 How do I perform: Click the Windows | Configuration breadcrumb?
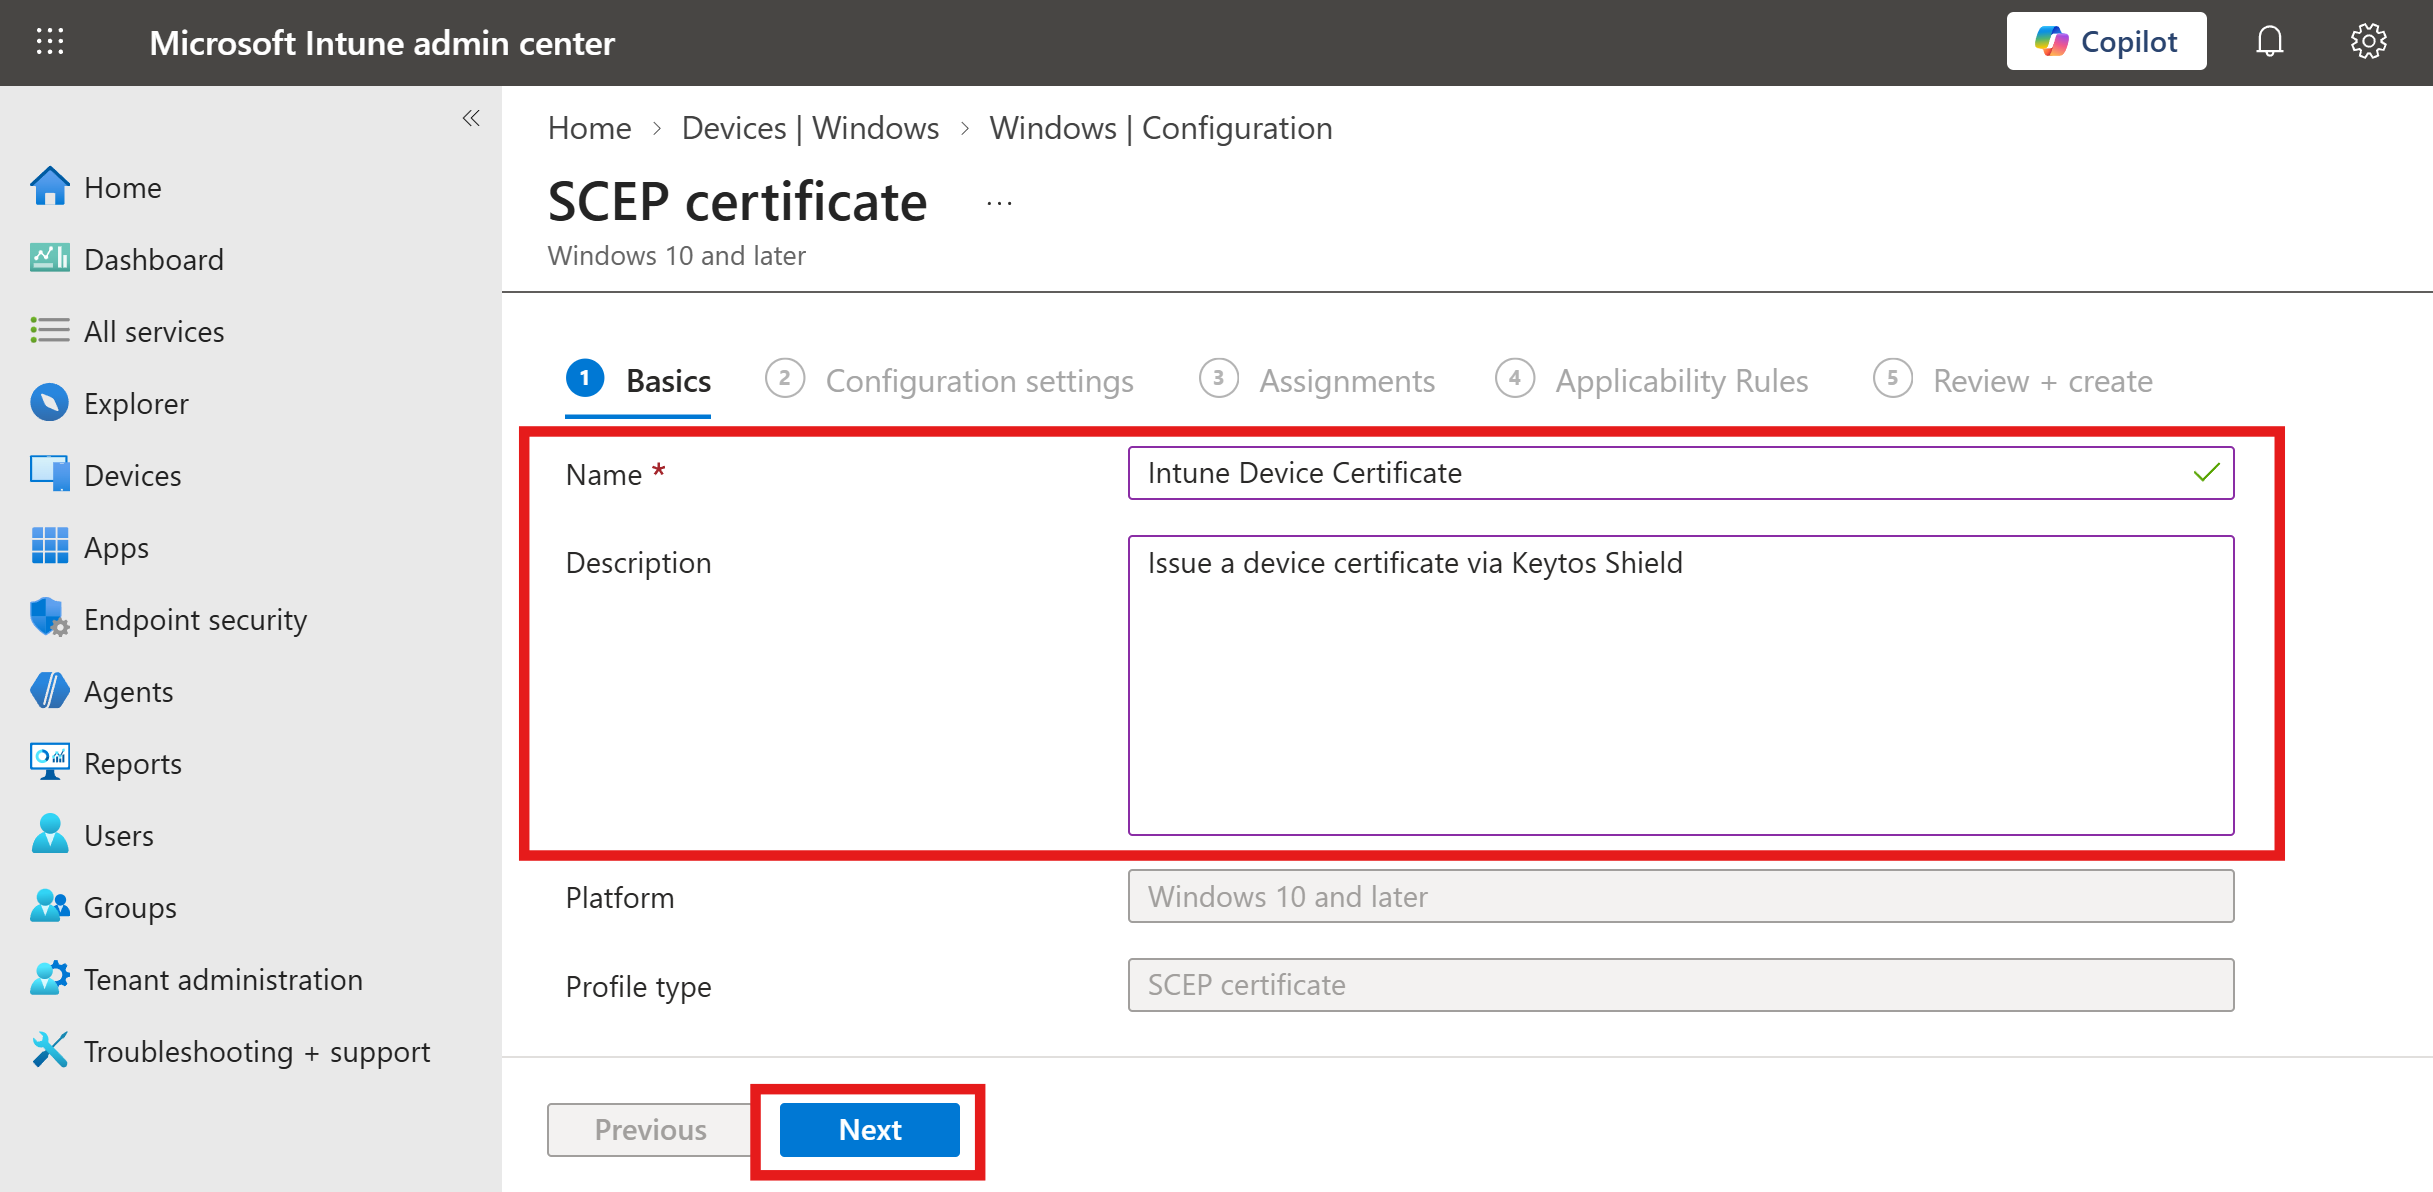(1161, 128)
